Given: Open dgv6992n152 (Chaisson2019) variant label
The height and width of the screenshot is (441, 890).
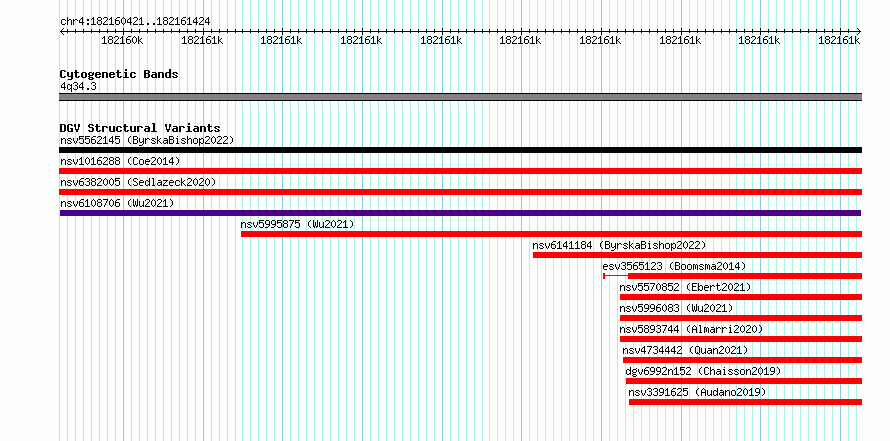Looking at the screenshot, I should coord(703,371).
